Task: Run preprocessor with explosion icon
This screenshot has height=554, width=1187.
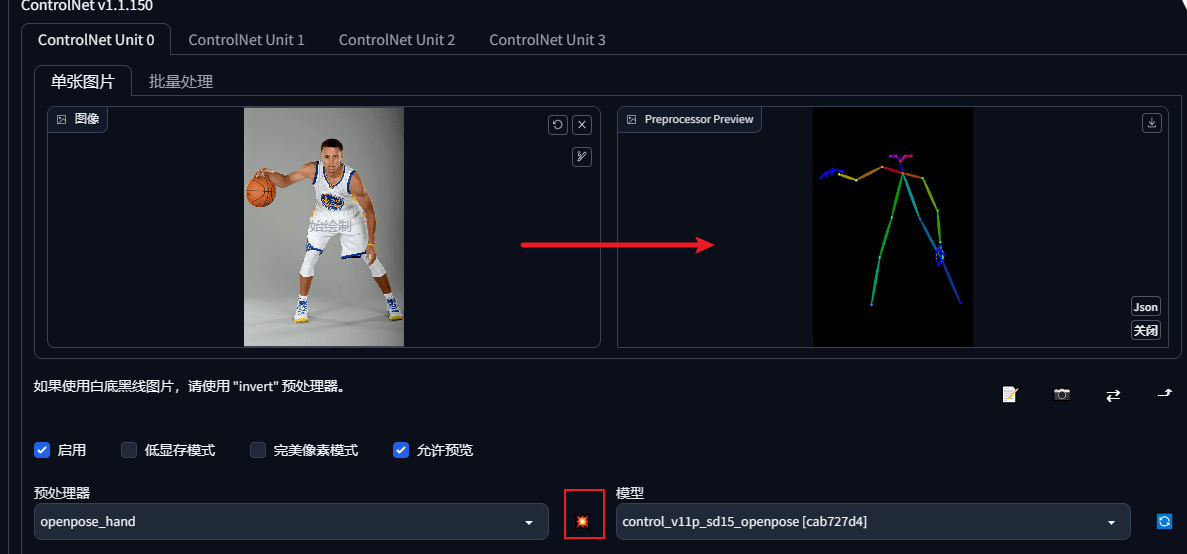Action: point(583,521)
